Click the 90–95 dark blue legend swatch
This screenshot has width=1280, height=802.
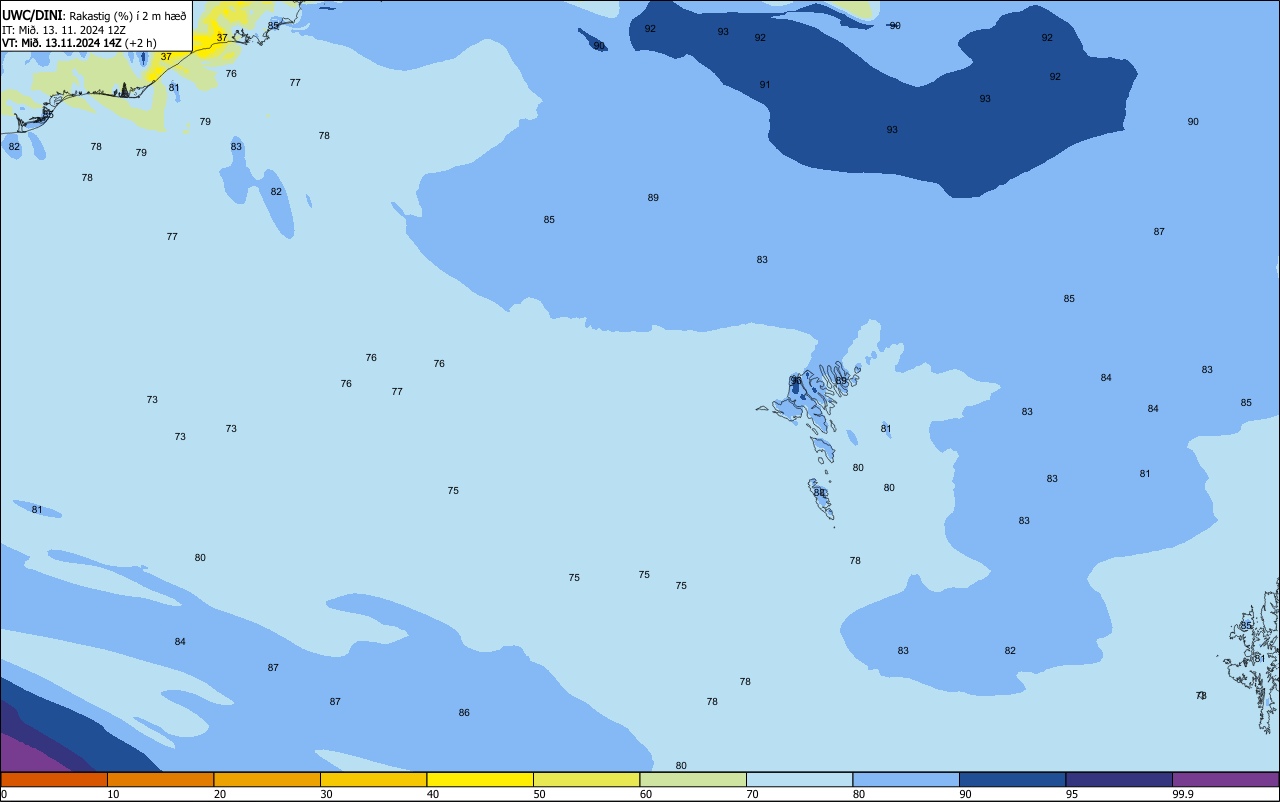(x=1012, y=779)
